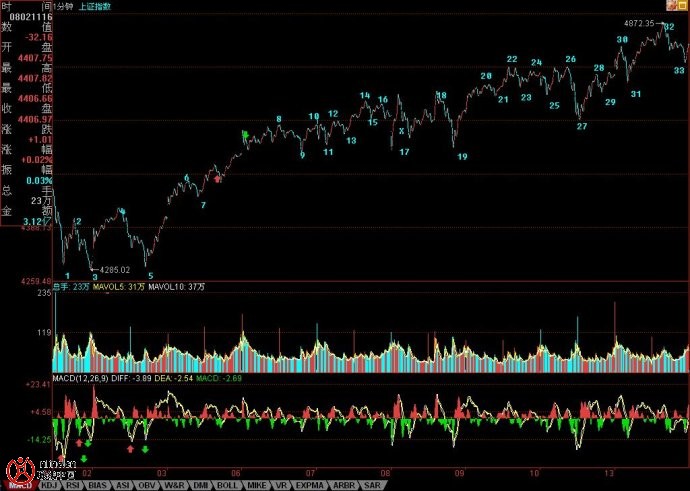Click wave marker 27 on the chart

[581, 126]
